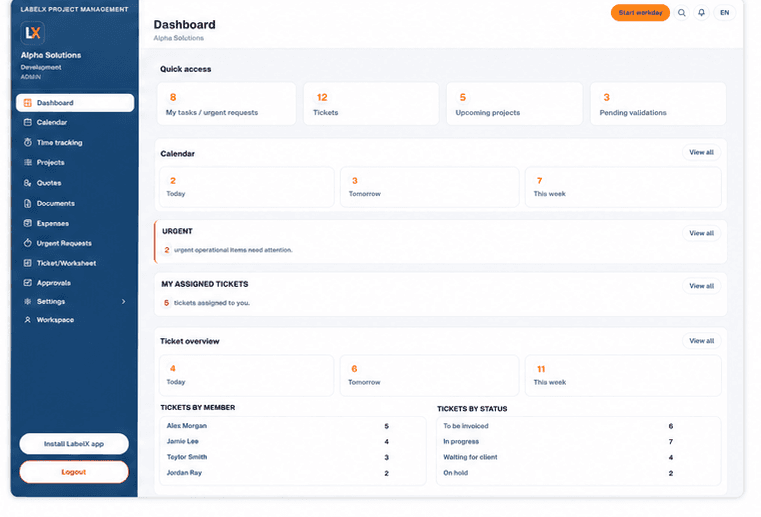
Task: Click Alpha Solutions breadcrumb under Dashboard
Action: tap(179, 38)
